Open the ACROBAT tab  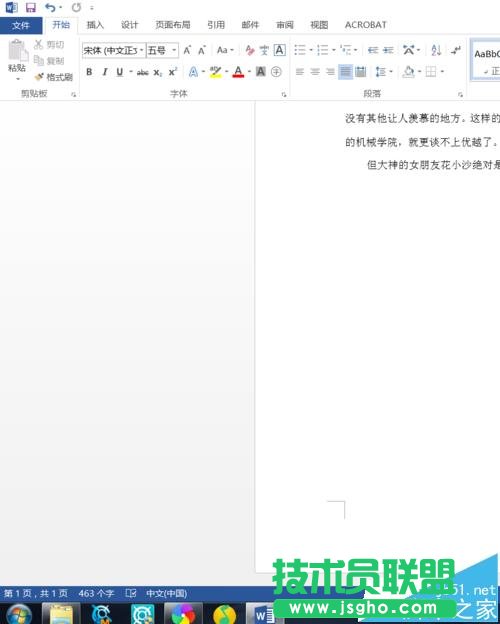[365, 25]
